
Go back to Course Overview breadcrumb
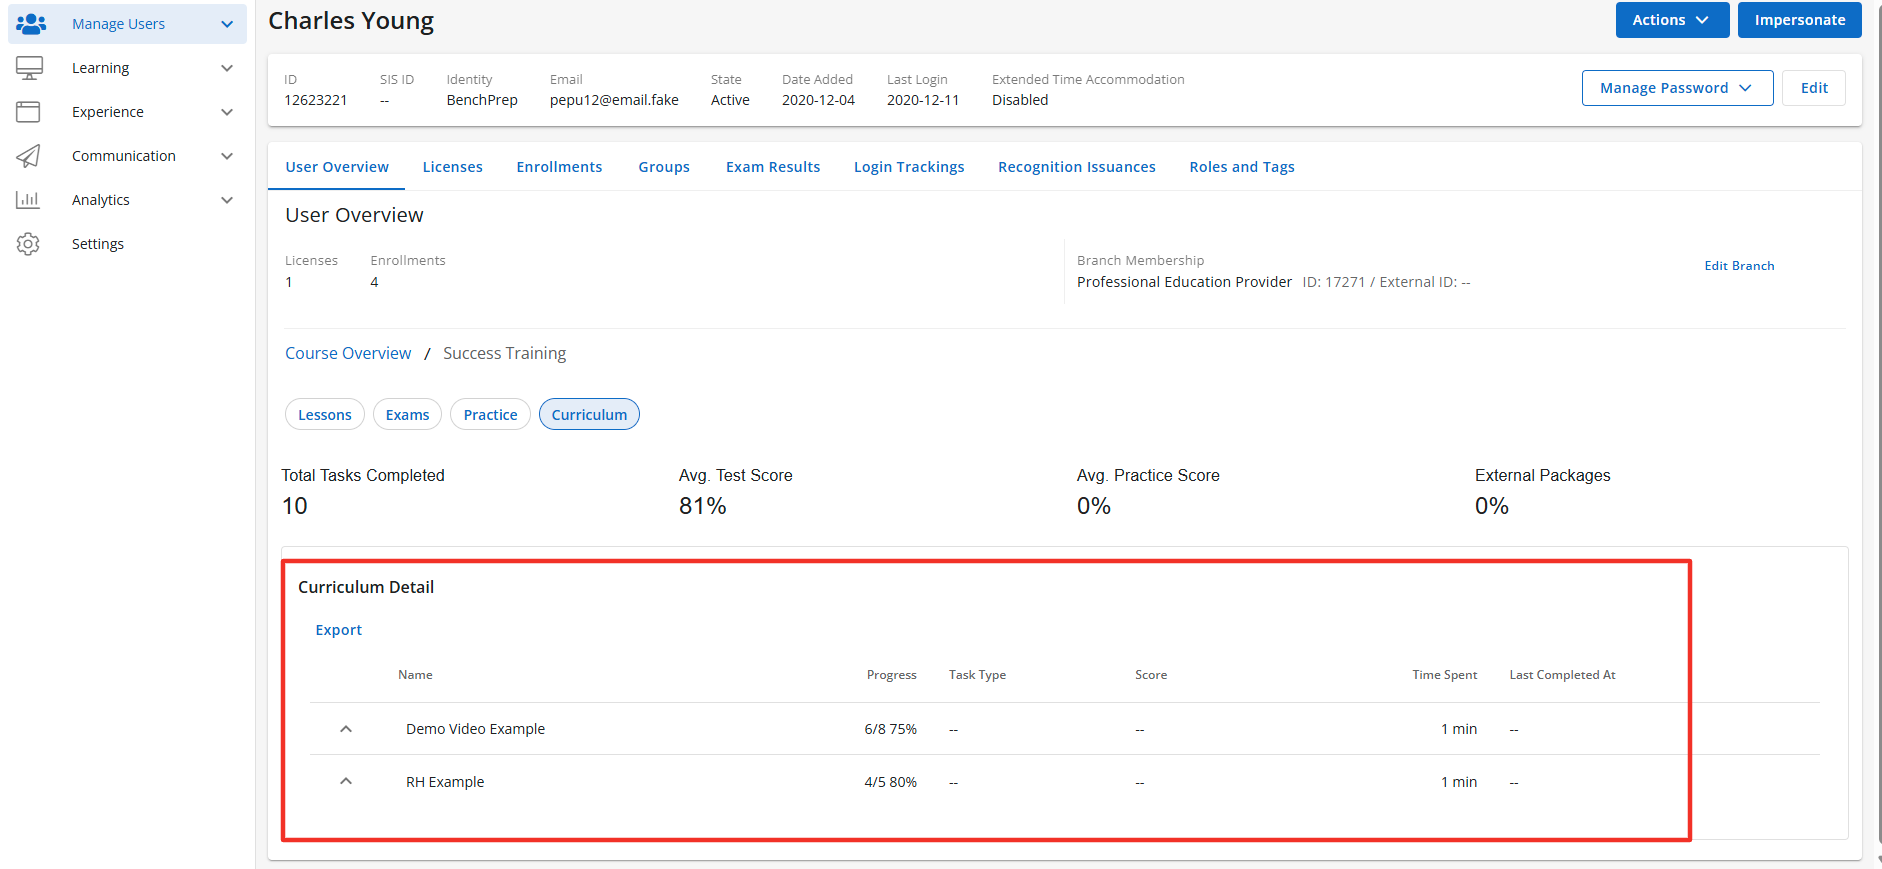coord(348,353)
